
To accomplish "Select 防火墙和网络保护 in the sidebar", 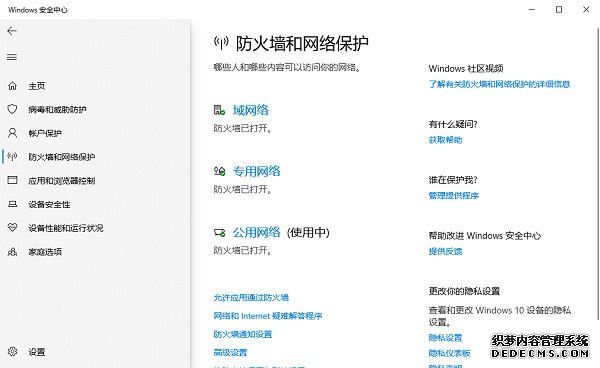I will point(62,157).
